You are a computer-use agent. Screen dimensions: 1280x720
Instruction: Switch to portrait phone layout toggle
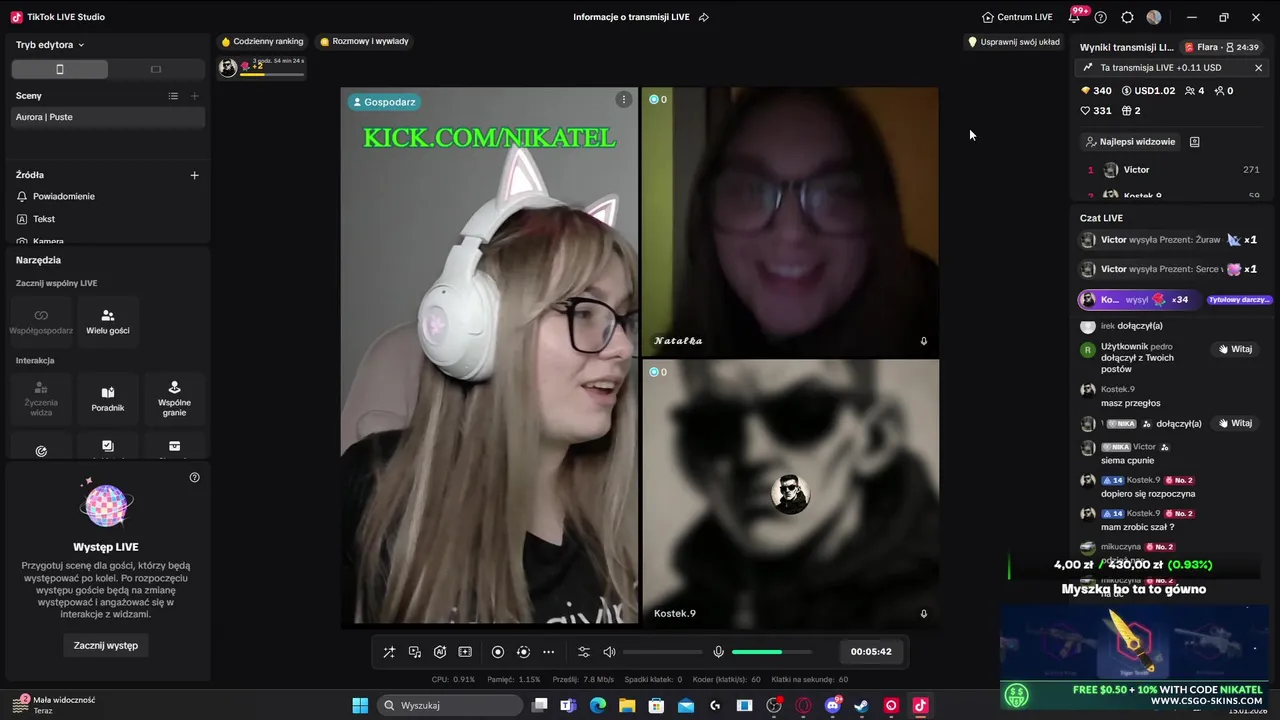(x=60, y=69)
